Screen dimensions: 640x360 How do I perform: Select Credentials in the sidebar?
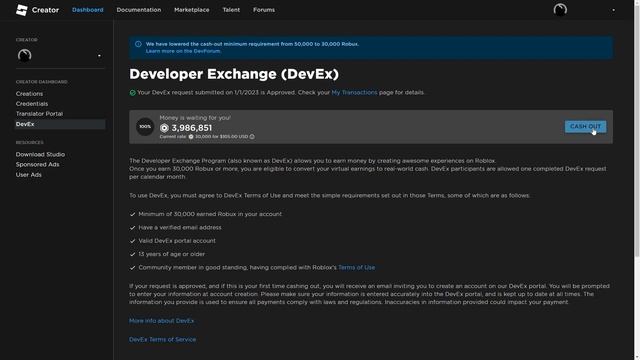(32, 104)
